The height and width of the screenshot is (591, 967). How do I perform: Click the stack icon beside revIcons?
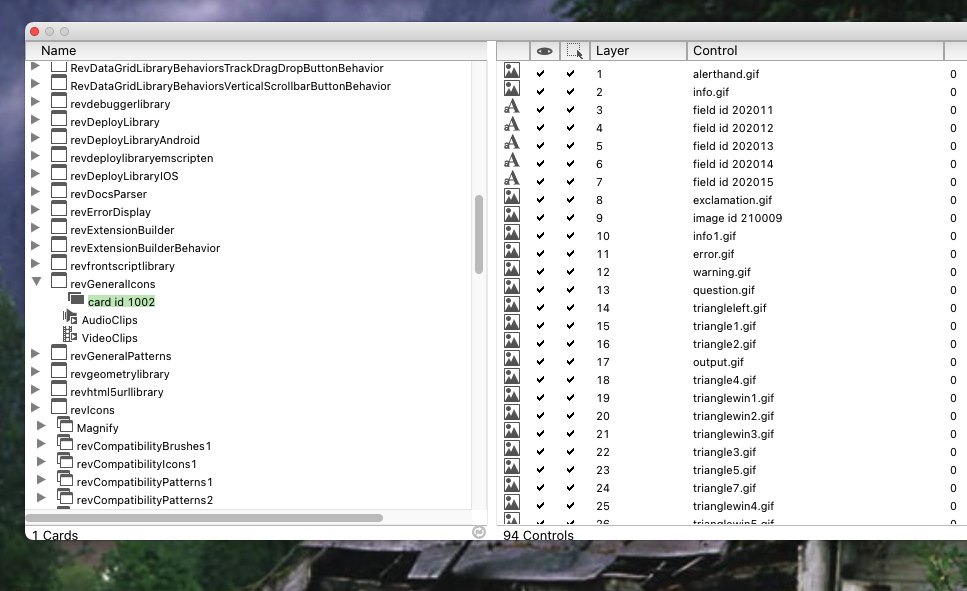click(59, 409)
